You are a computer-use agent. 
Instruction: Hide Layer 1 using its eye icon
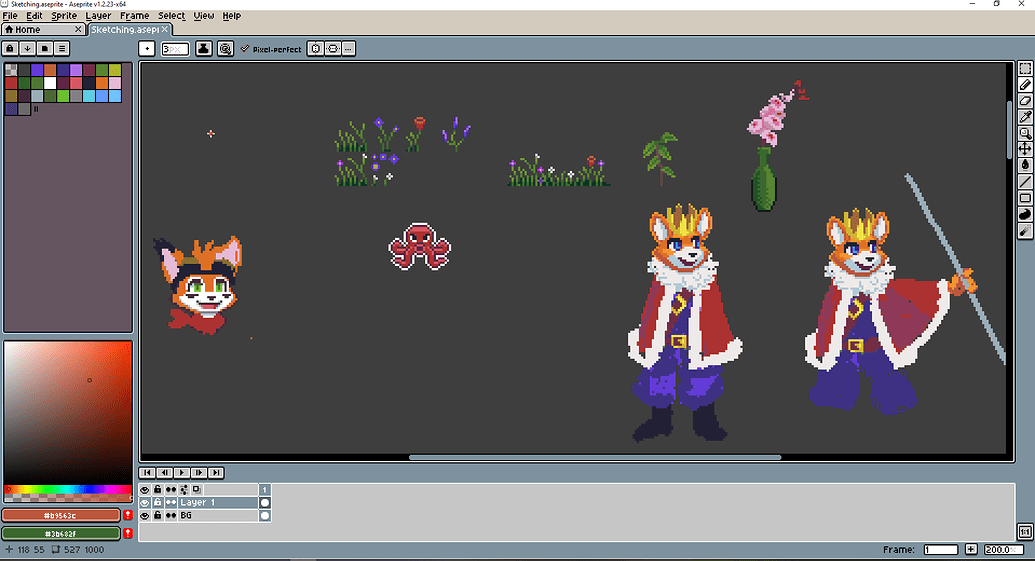pos(145,502)
